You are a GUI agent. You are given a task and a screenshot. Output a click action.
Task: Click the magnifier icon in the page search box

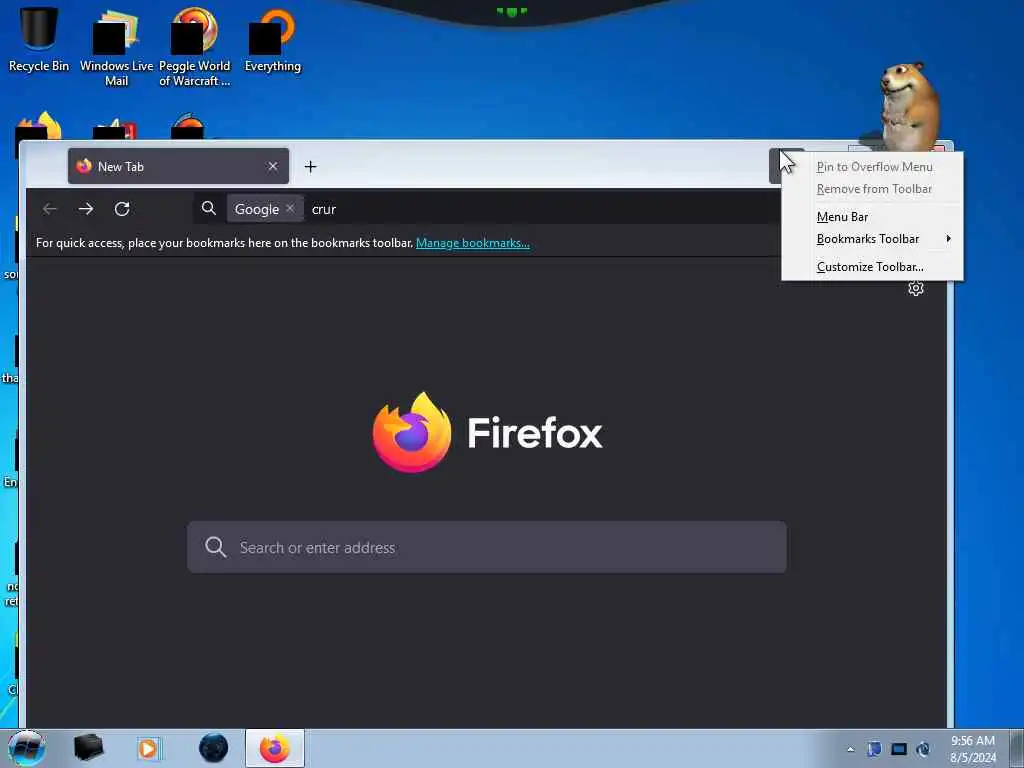pos(216,547)
